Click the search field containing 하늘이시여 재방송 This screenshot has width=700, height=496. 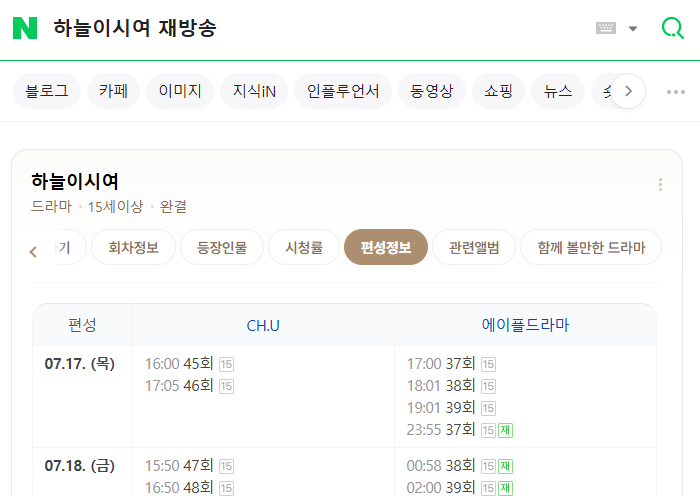312,28
